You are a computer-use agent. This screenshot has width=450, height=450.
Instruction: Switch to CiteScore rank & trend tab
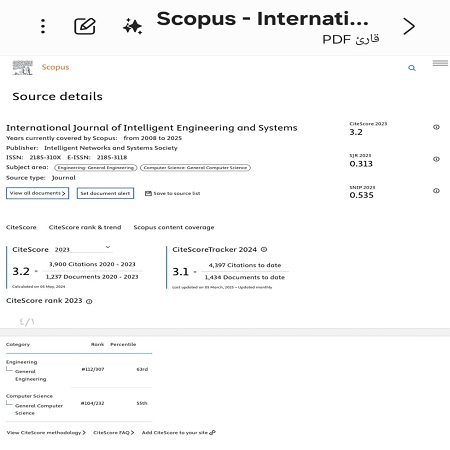(x=85, y=227)
